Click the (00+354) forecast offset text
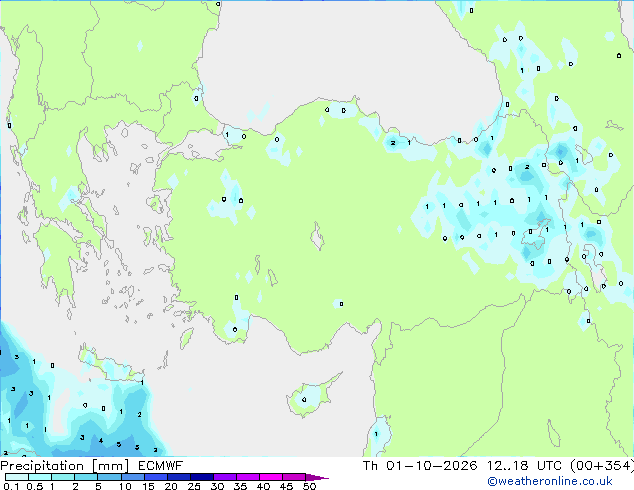Viewport: 634px width, 490px height. click(602, 466)
